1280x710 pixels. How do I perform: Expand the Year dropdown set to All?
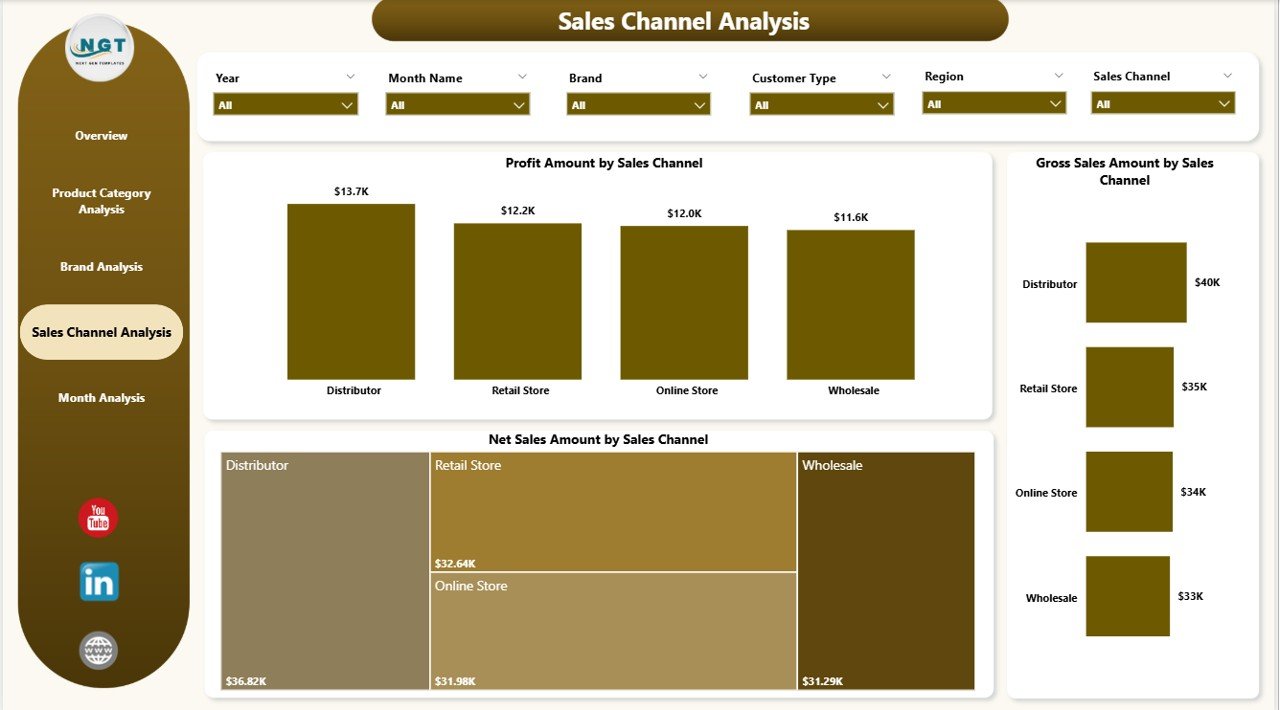(x=285, y=105)
